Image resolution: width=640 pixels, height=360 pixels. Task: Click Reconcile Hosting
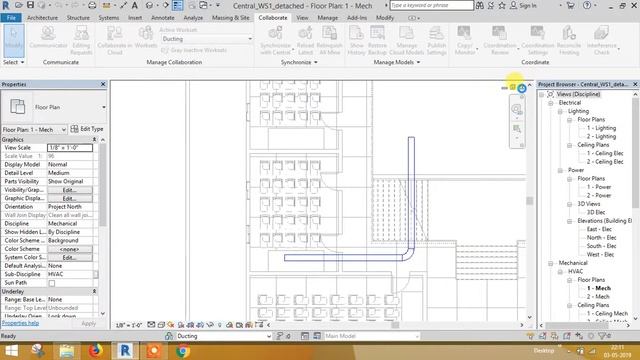pyautogui.click(x=569, y=40)
